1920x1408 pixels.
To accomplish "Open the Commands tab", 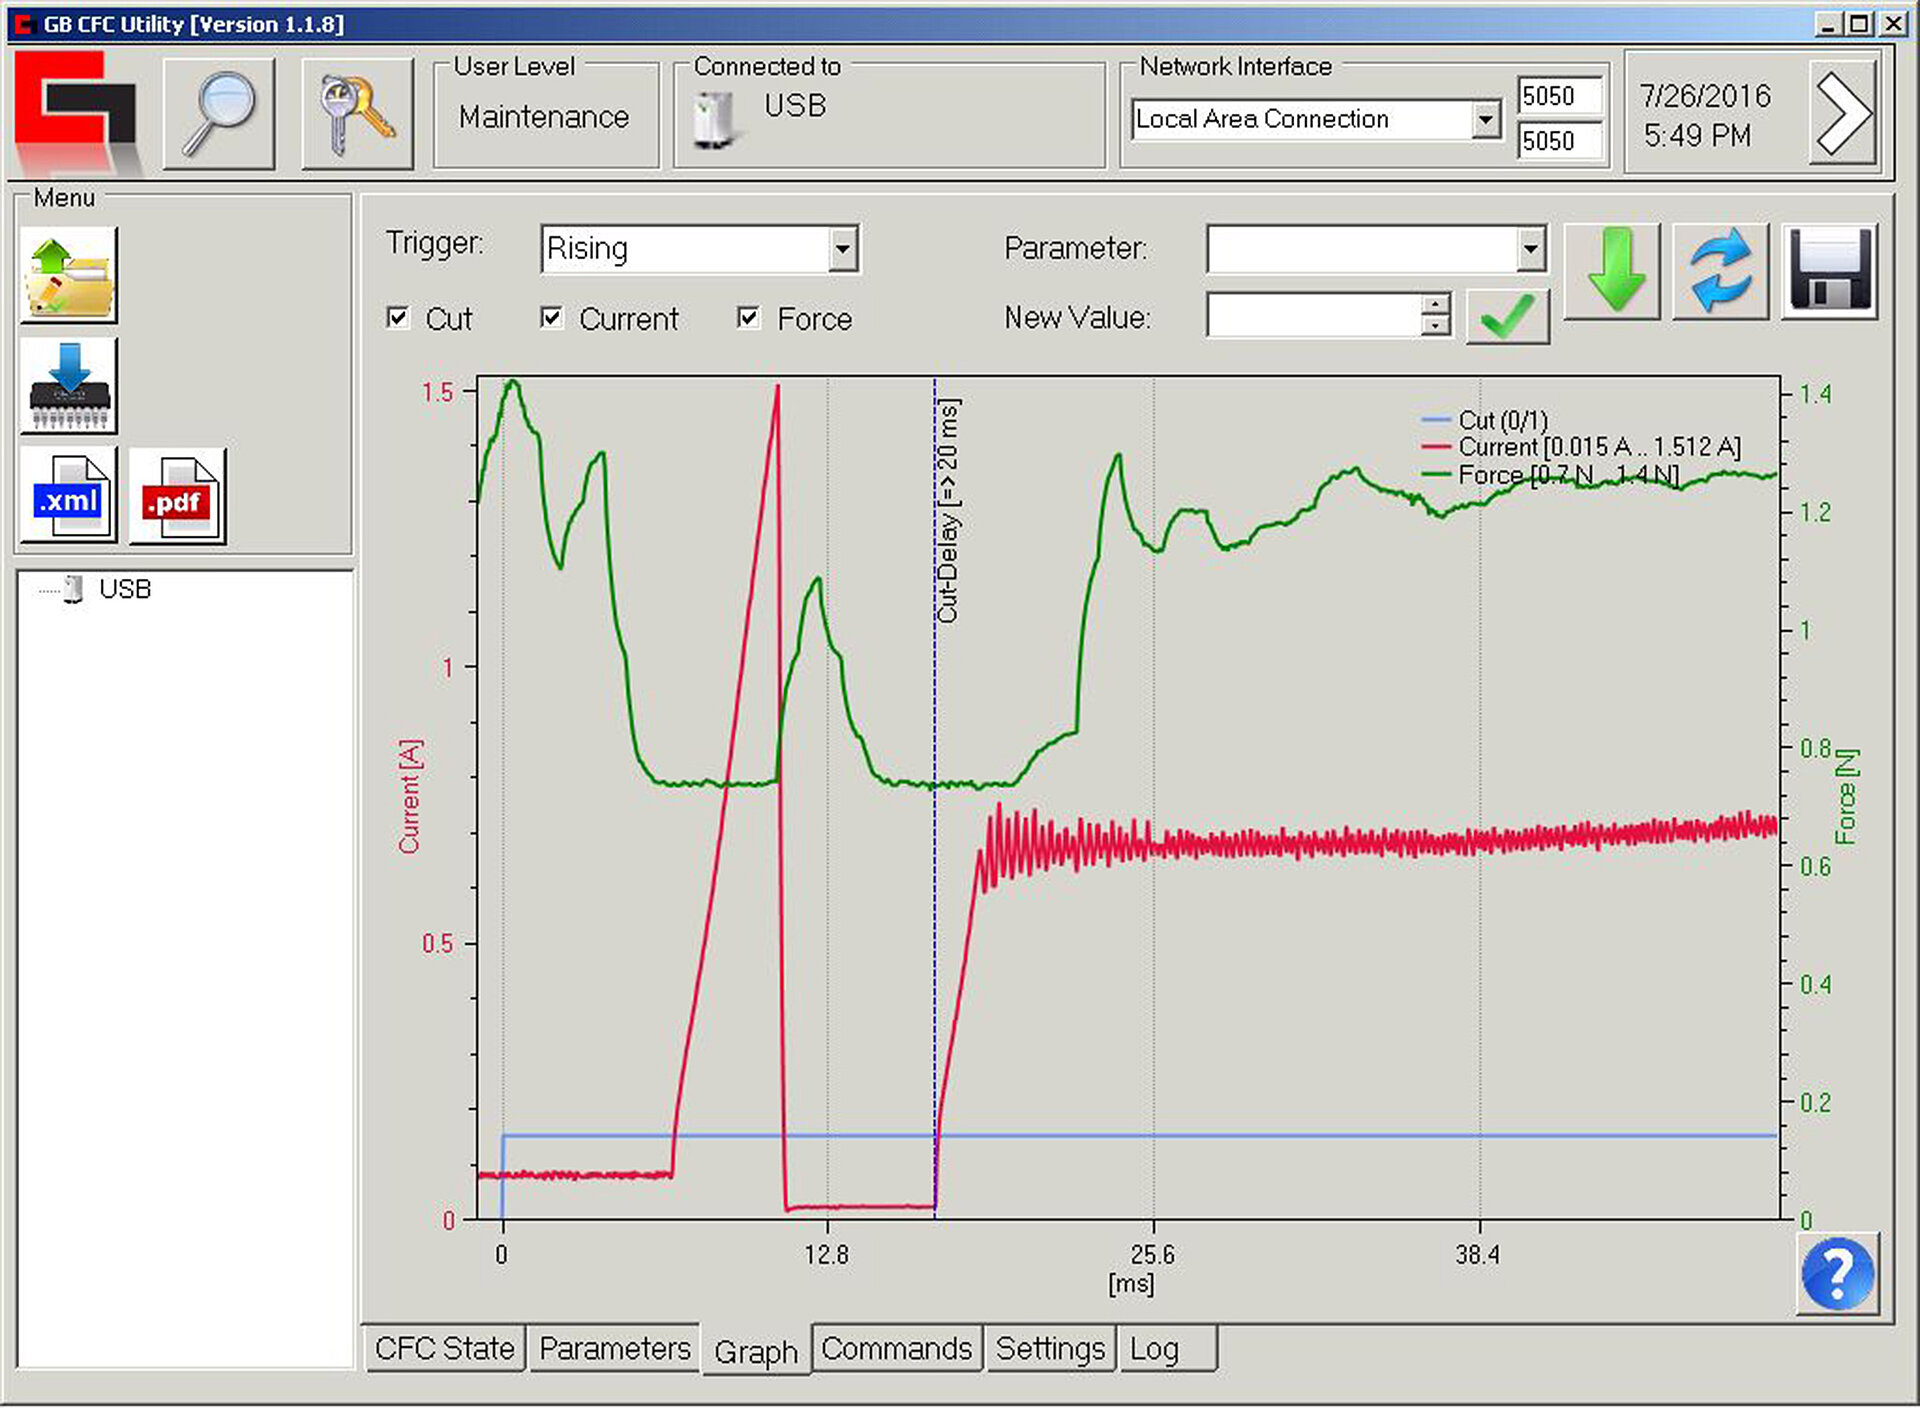I will click(896, 1348).
